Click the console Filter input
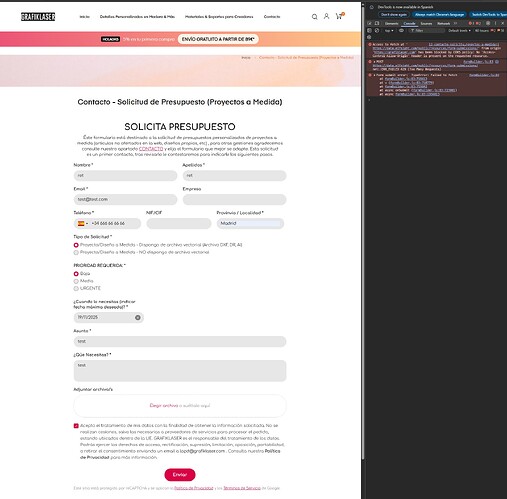The image size is (507, 499). point(427,31)
